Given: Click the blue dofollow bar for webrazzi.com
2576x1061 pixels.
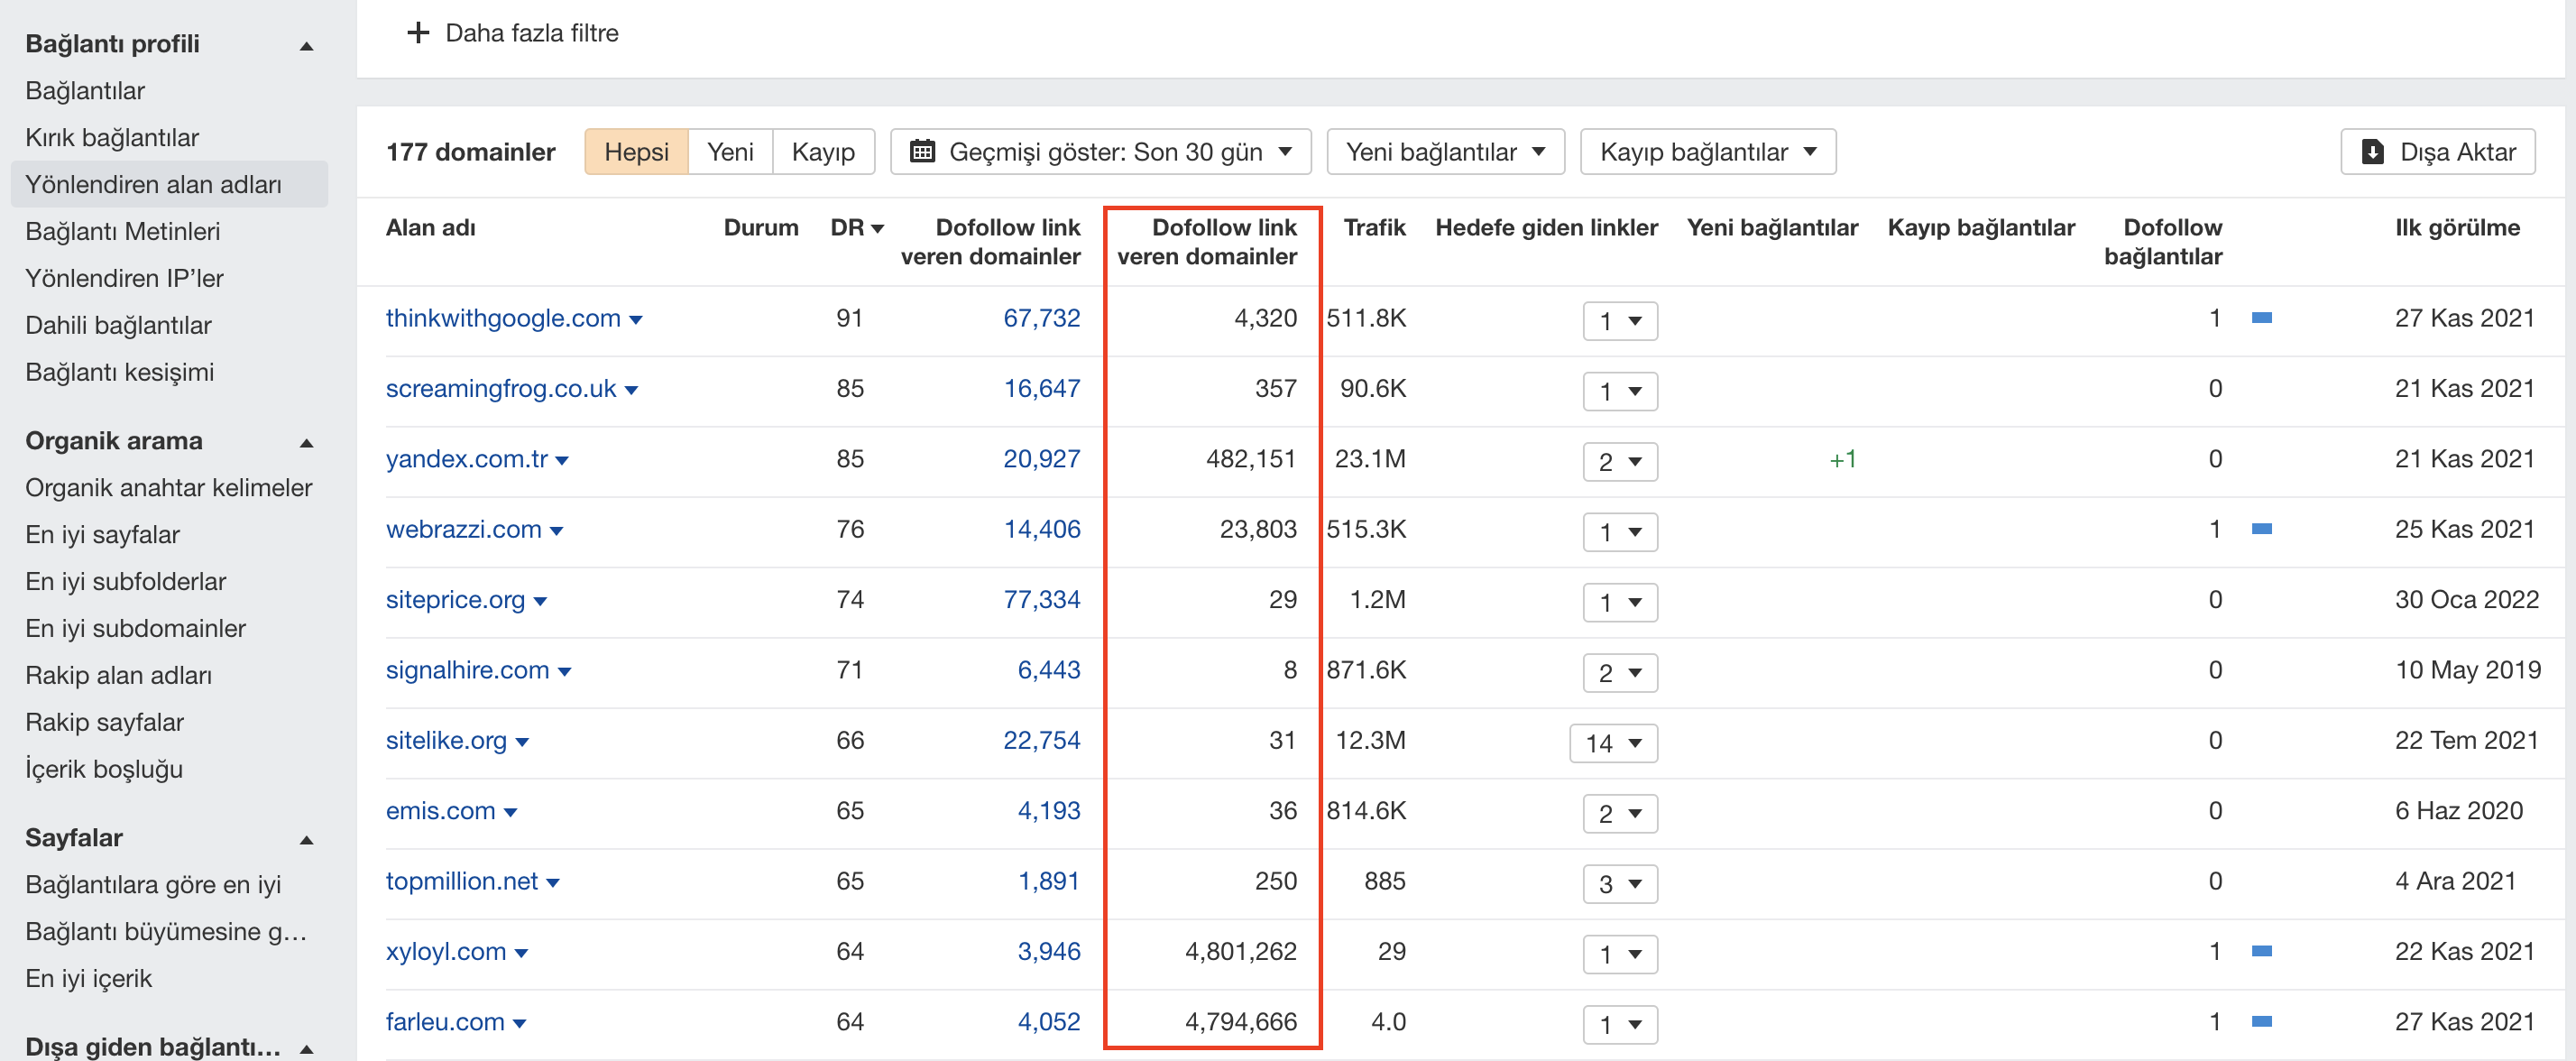Looking at the screenshot, I should [x=2261, y=529].
